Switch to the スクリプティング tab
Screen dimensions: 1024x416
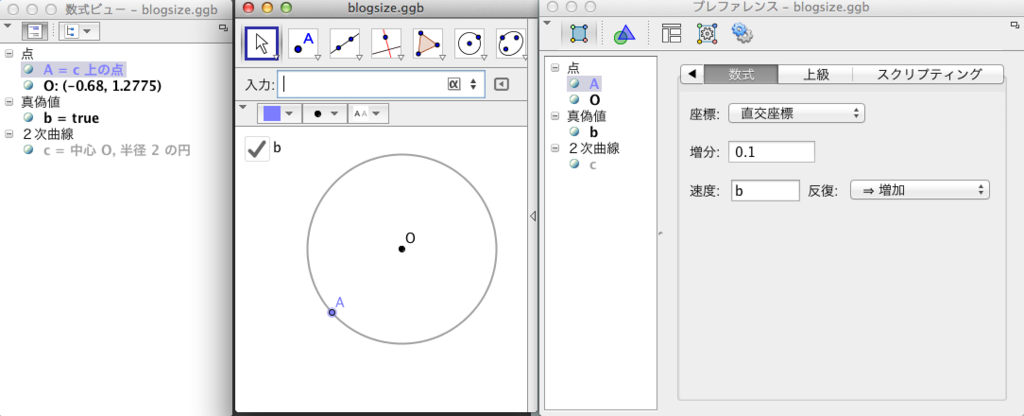(x=928, y=74)
